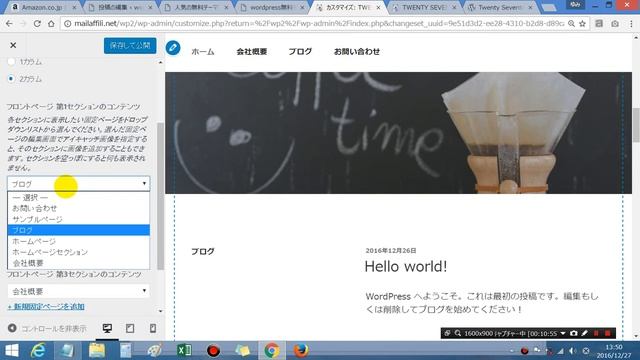Choose ホームページ in the dropdown list
This screenshot has height=360, width=640.
click(78, 241)
